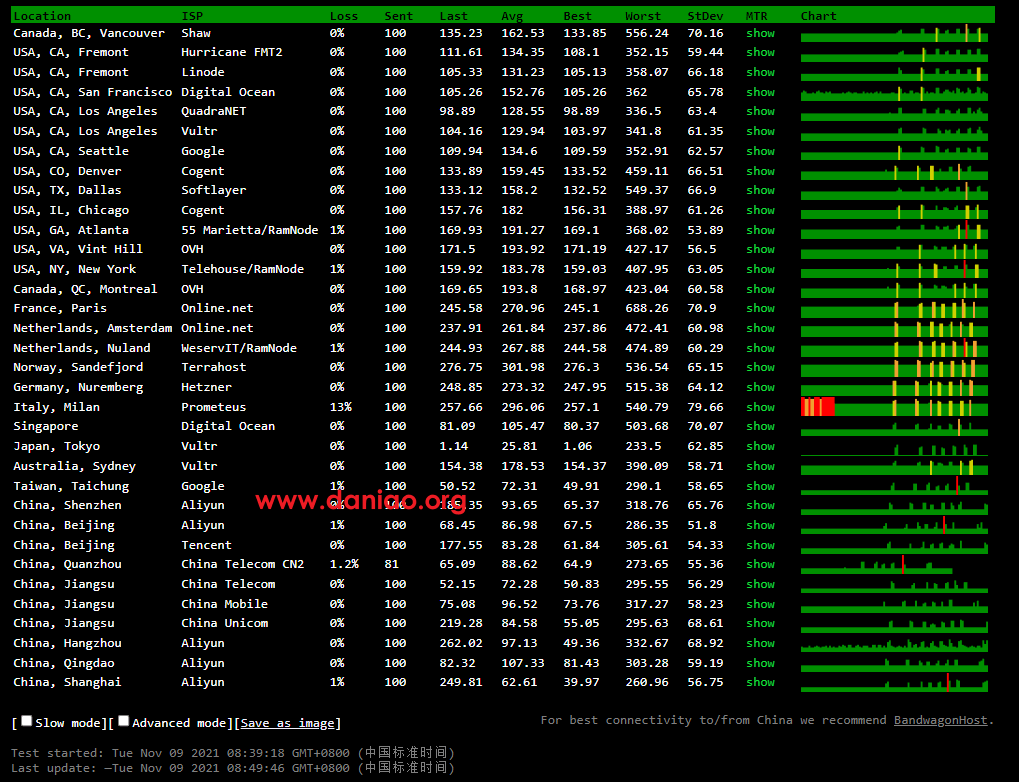
Task: Show MTR for Norway Sandefjord Terrahost
Action: tap(760, 367)
